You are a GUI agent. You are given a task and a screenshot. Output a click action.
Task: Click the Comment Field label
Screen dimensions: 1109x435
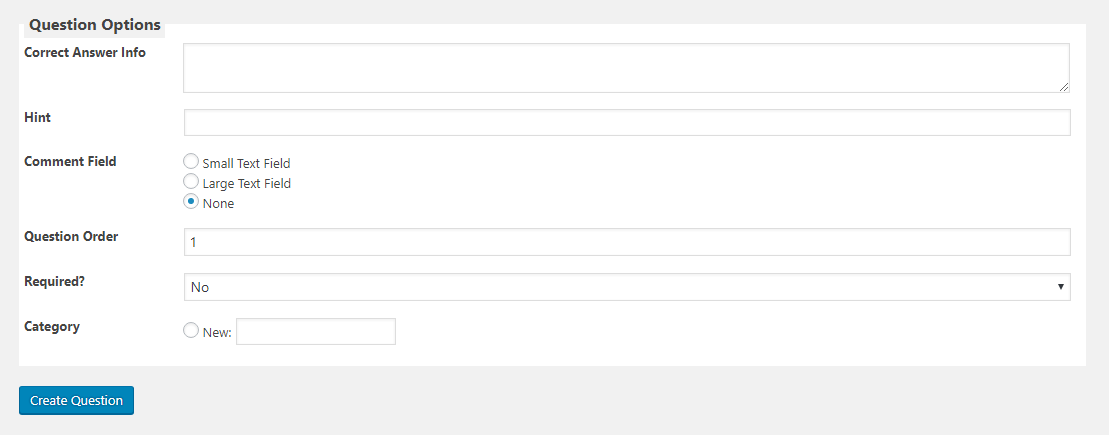pos(70,161)
